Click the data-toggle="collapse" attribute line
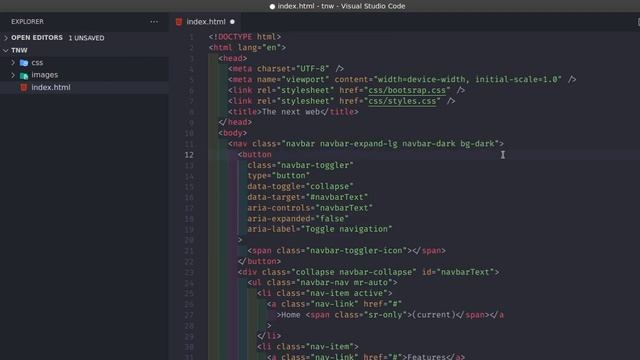This screenshot has height=360, width=640. 300,186
